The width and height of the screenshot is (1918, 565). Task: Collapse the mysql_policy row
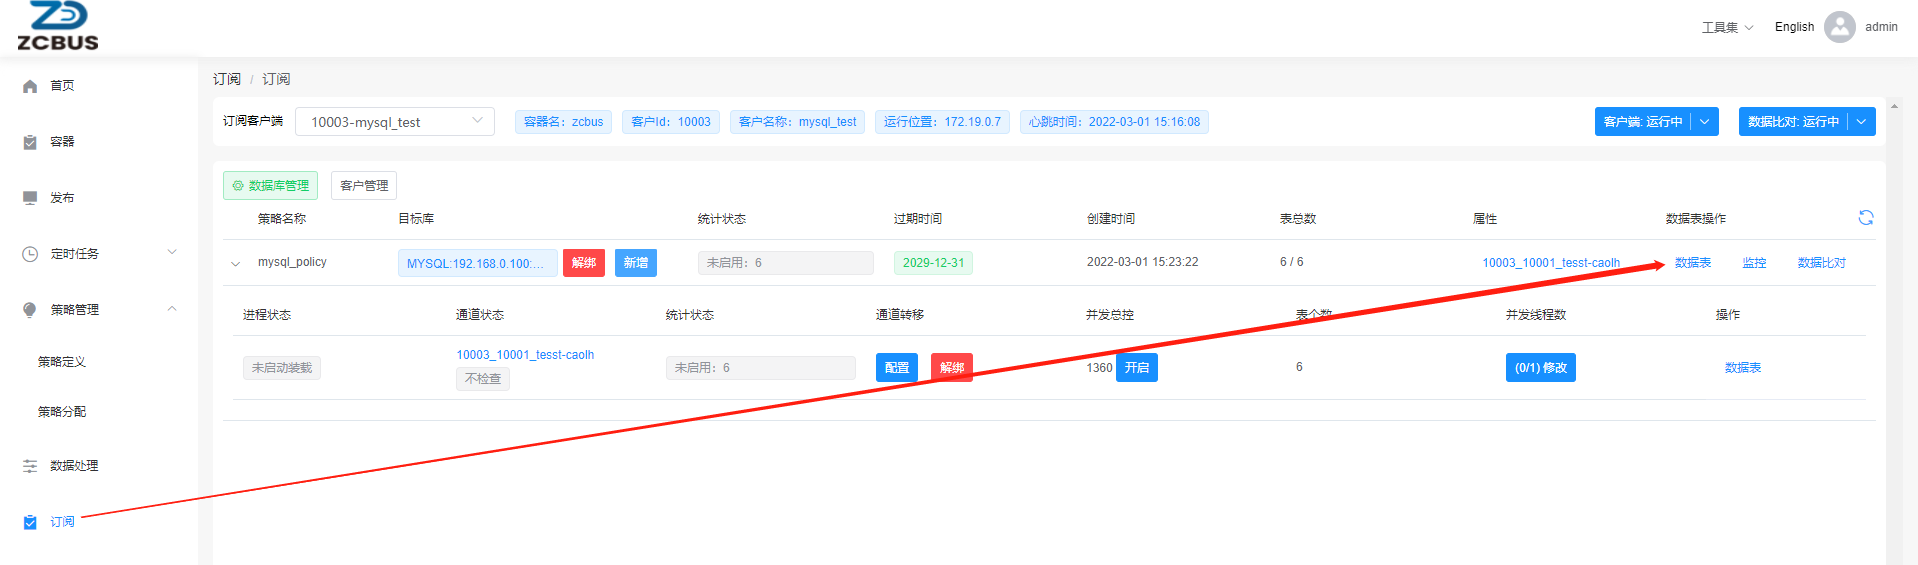236,264
